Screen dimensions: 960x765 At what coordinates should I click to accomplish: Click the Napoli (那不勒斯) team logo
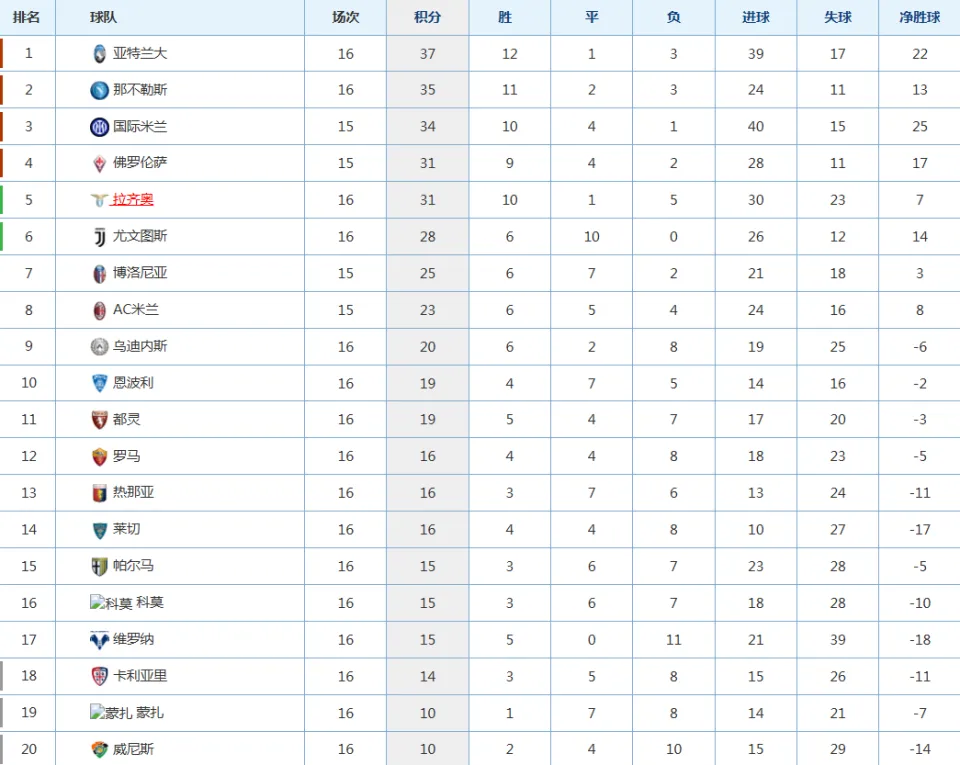pyautogui.click(x=99, y=90)
